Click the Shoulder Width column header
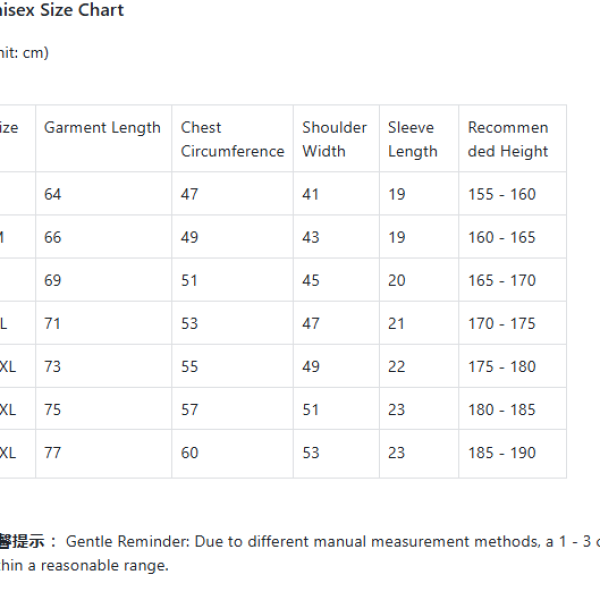 [x=334, y=139]
